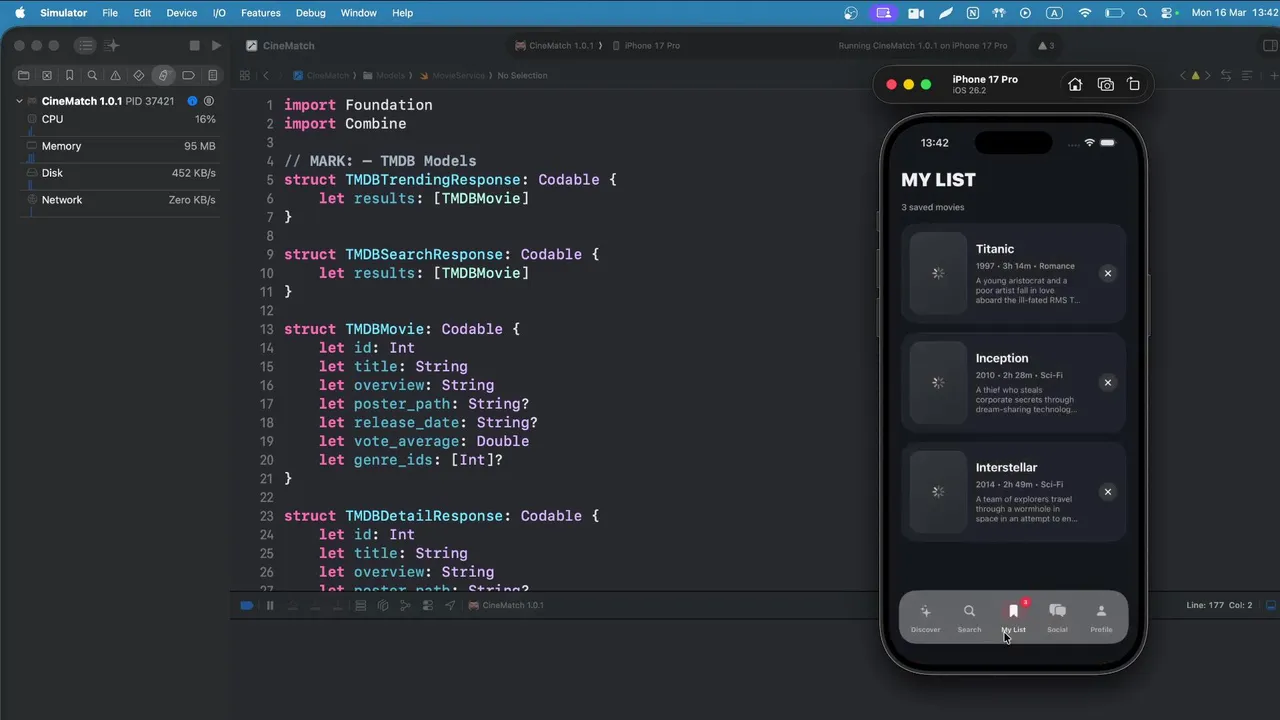1280x720 pixels.
Task: Tap the Inception poster thumbnail
Action: click(938, 382)
